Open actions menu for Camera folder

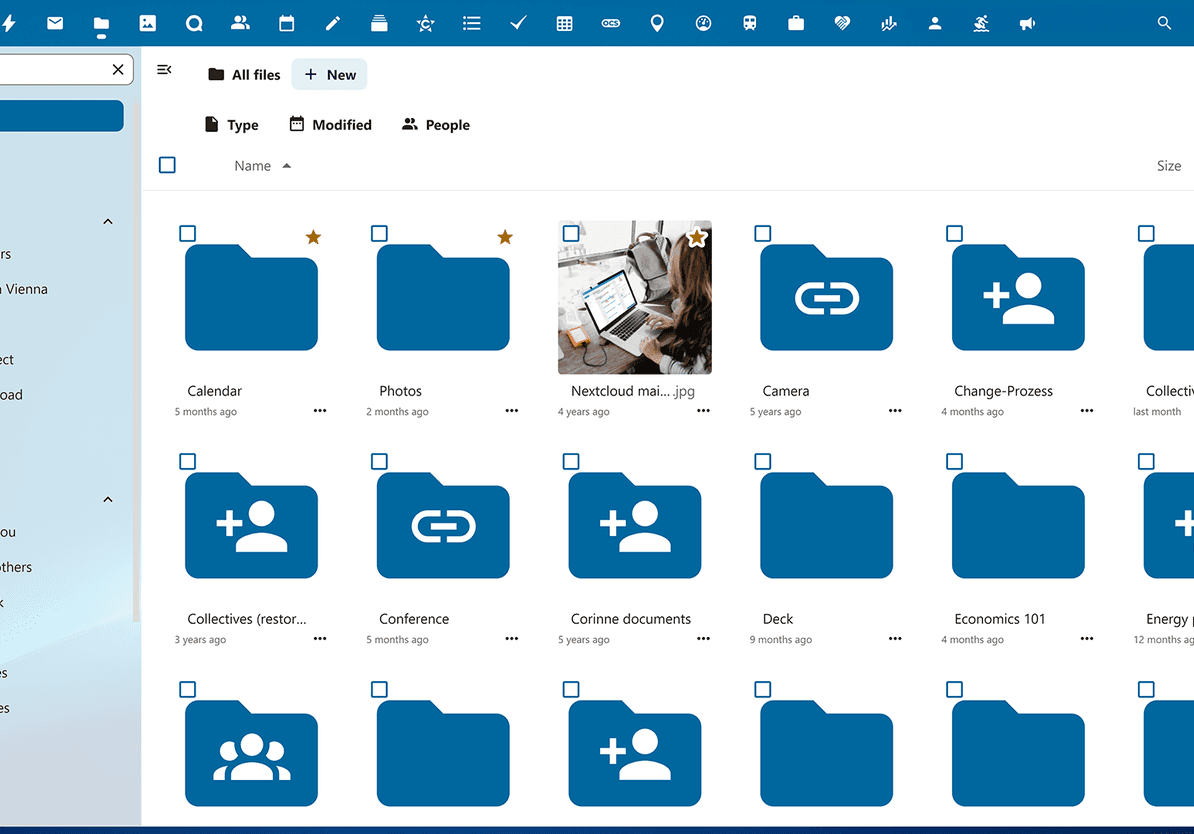point(895,411)
